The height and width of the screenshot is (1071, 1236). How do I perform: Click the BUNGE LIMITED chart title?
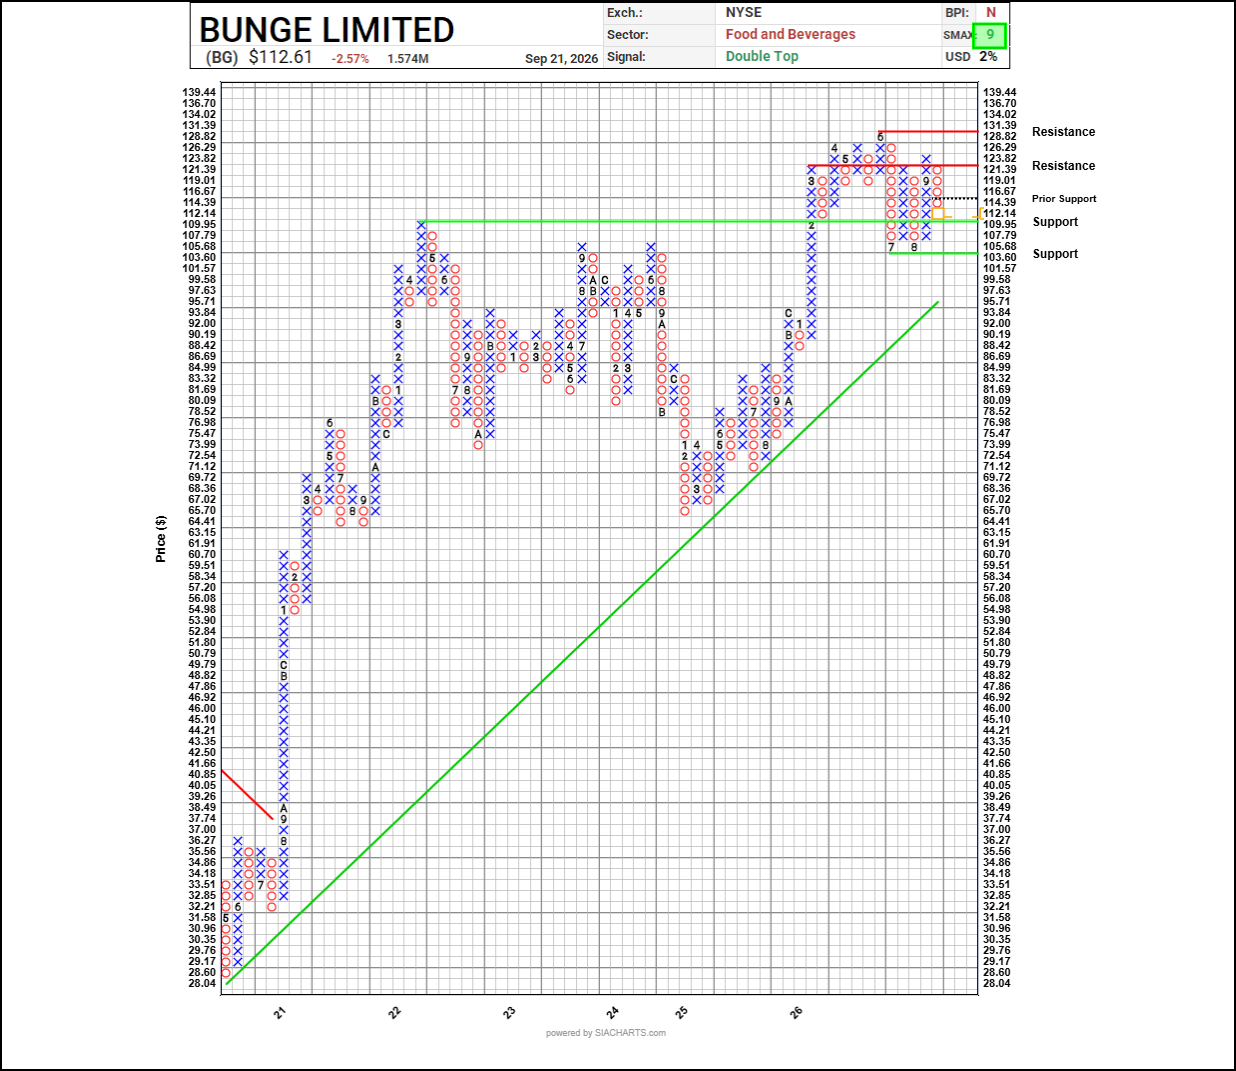pyautogui.click(x=327, y=29)
